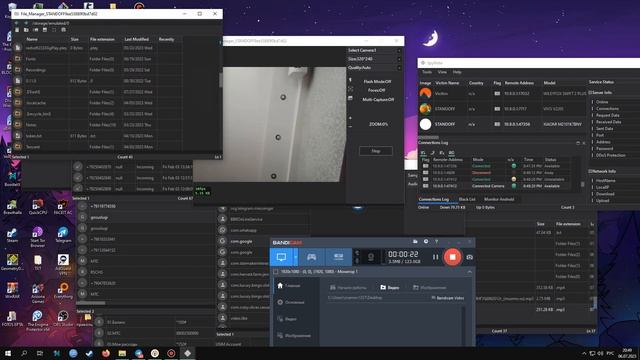Select Bandicam HDMI device recording mode icon
Image resolution: width=640 pixels, height=360 pixels.
(x=338, y=257)
